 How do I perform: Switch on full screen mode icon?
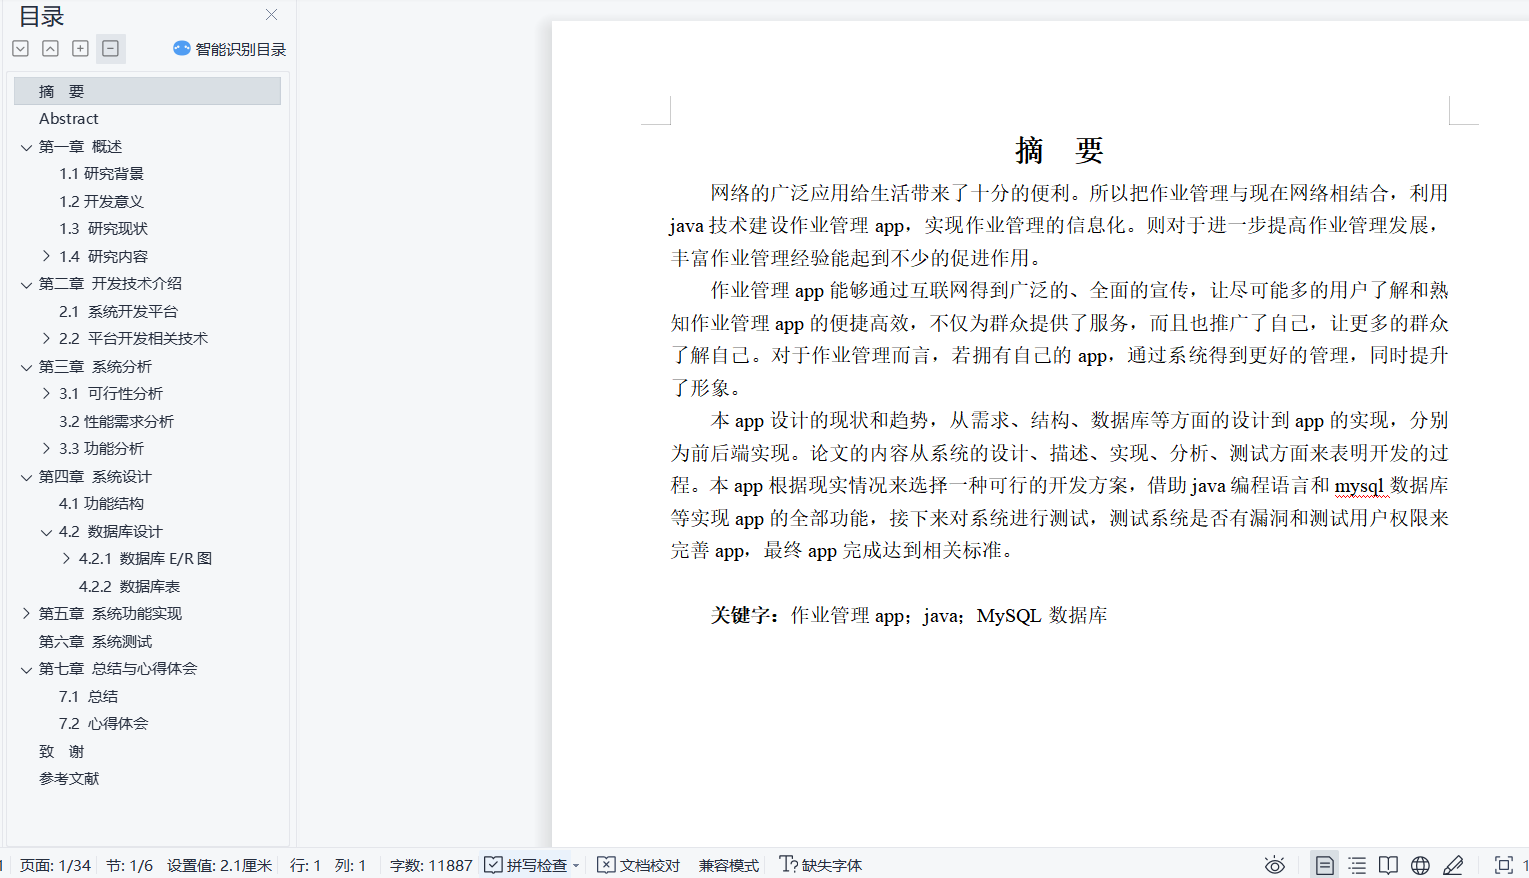[1503, 864]
